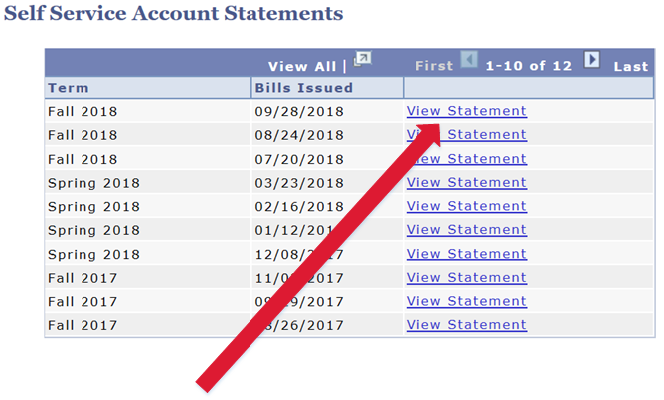This screenshot has width=664, height=400.
Task: Go to First page of statements
Action: [x=434, y=66]
